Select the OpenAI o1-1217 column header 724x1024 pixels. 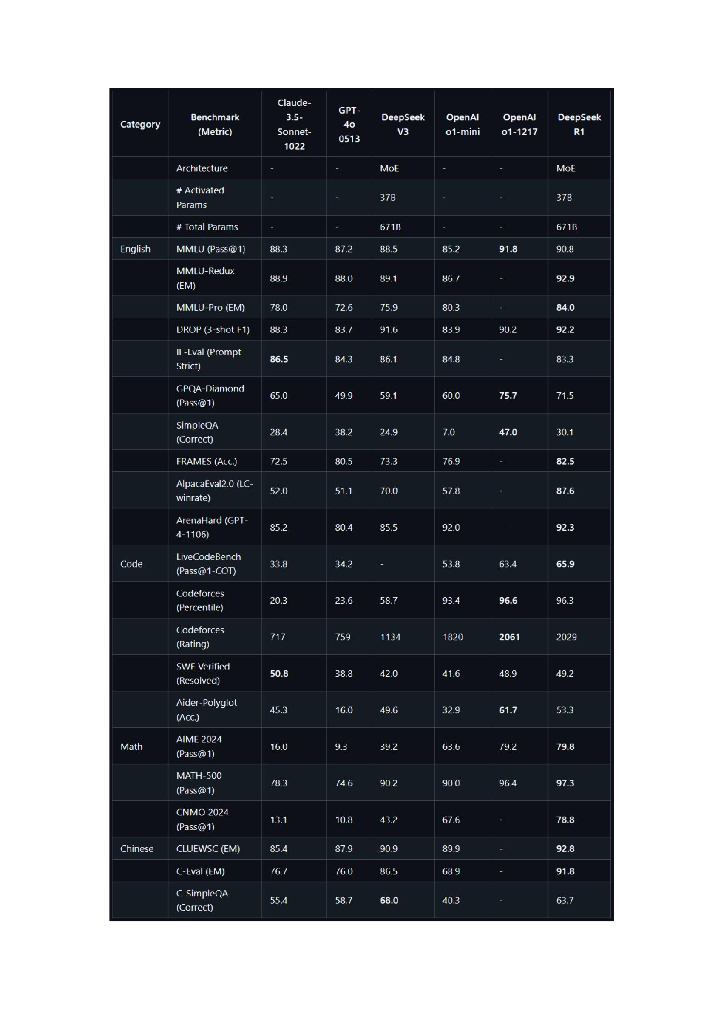519,124
